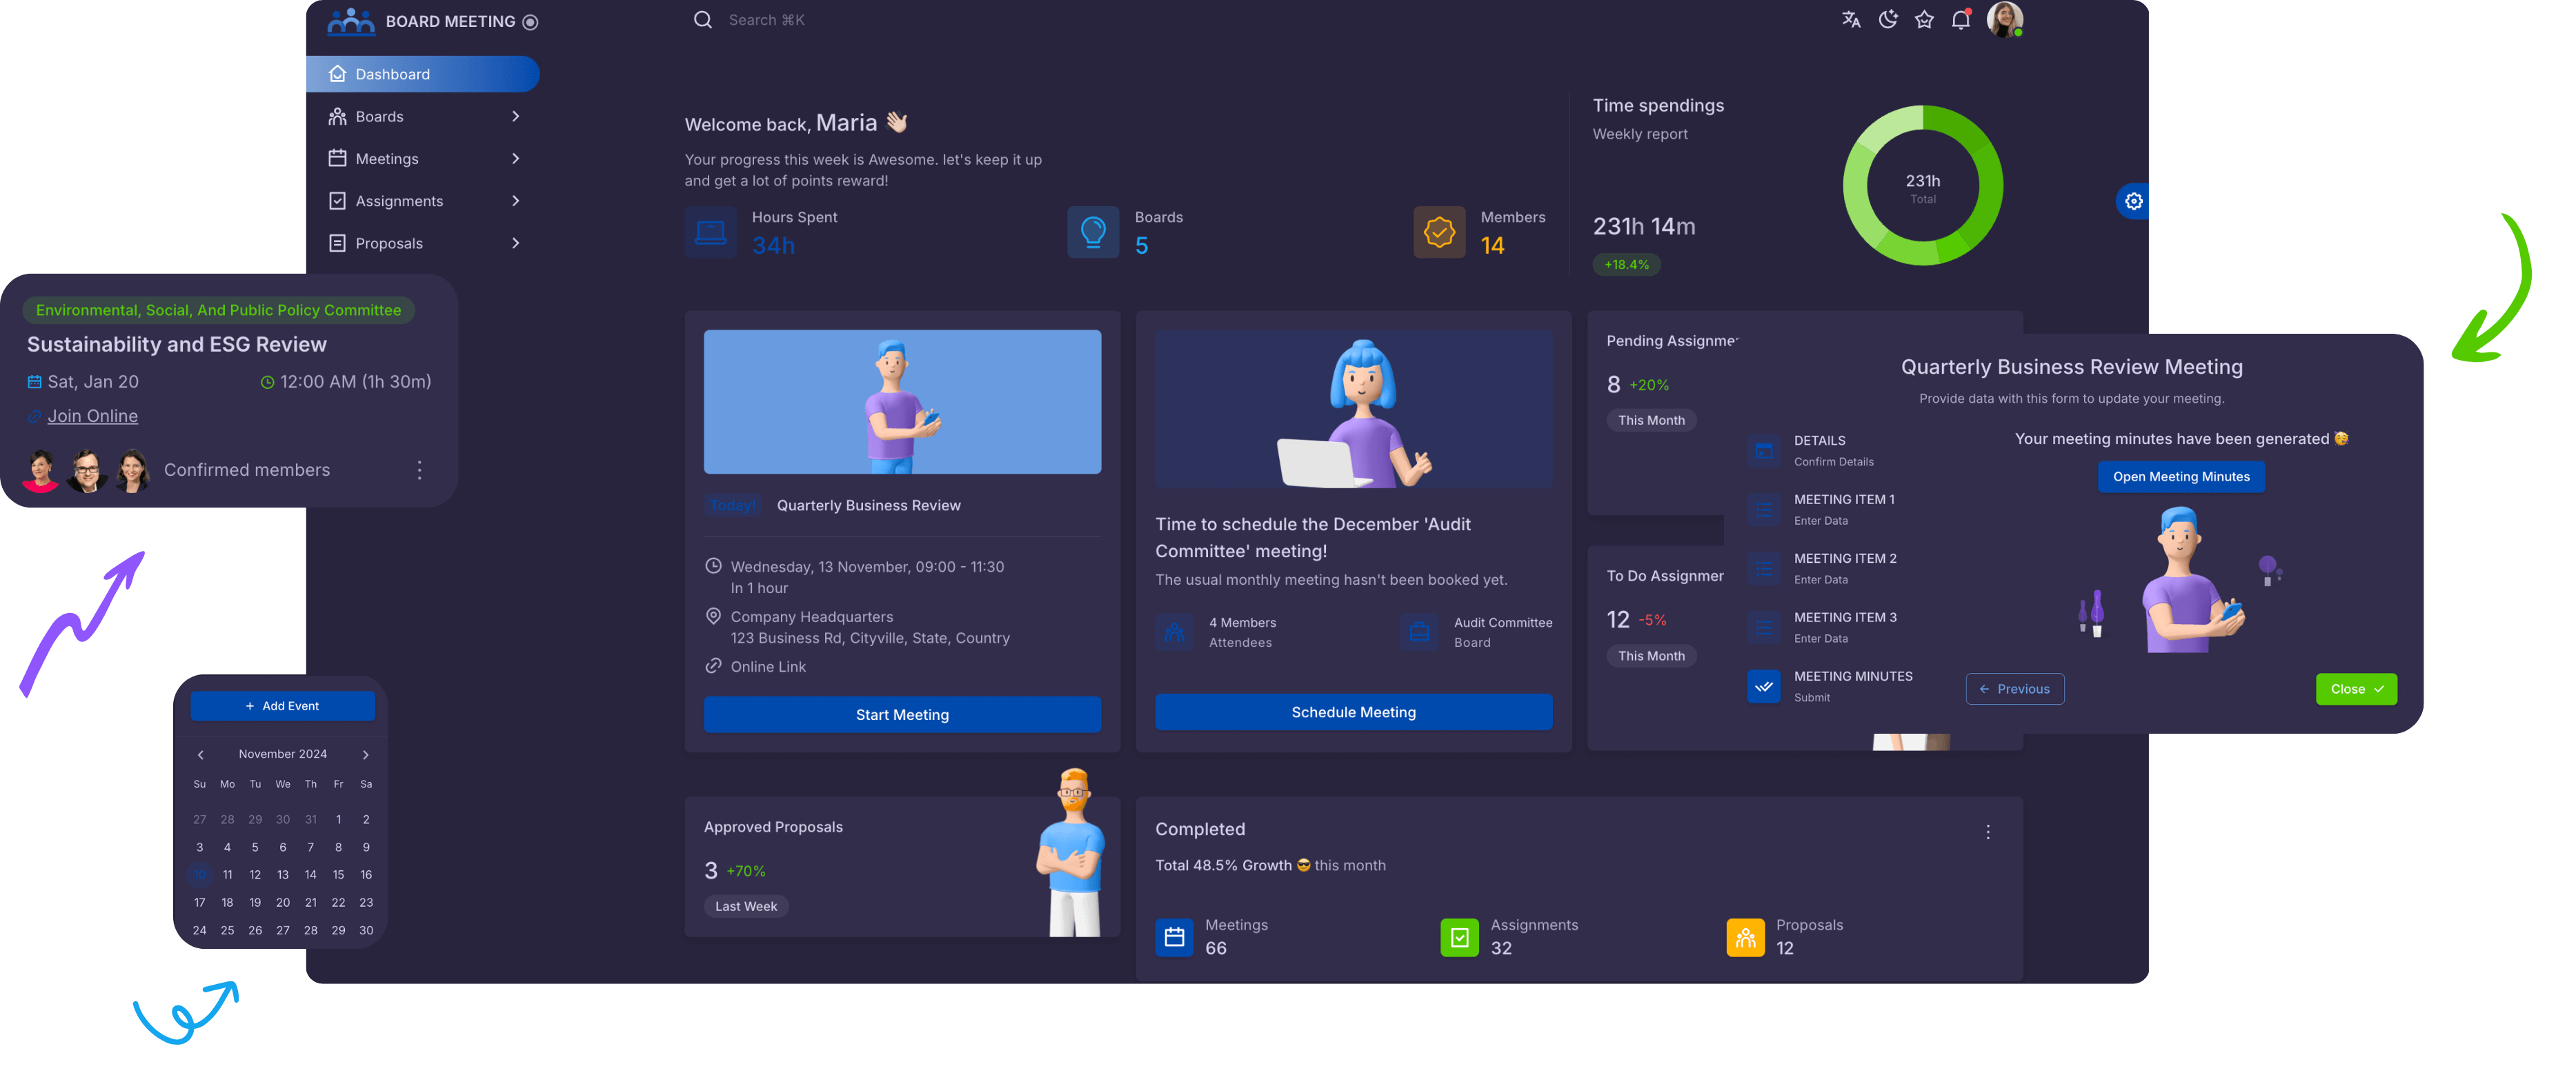Click the starred/favorites icon top bar
This screenshot has height=1073, width=2576.
1925,18
